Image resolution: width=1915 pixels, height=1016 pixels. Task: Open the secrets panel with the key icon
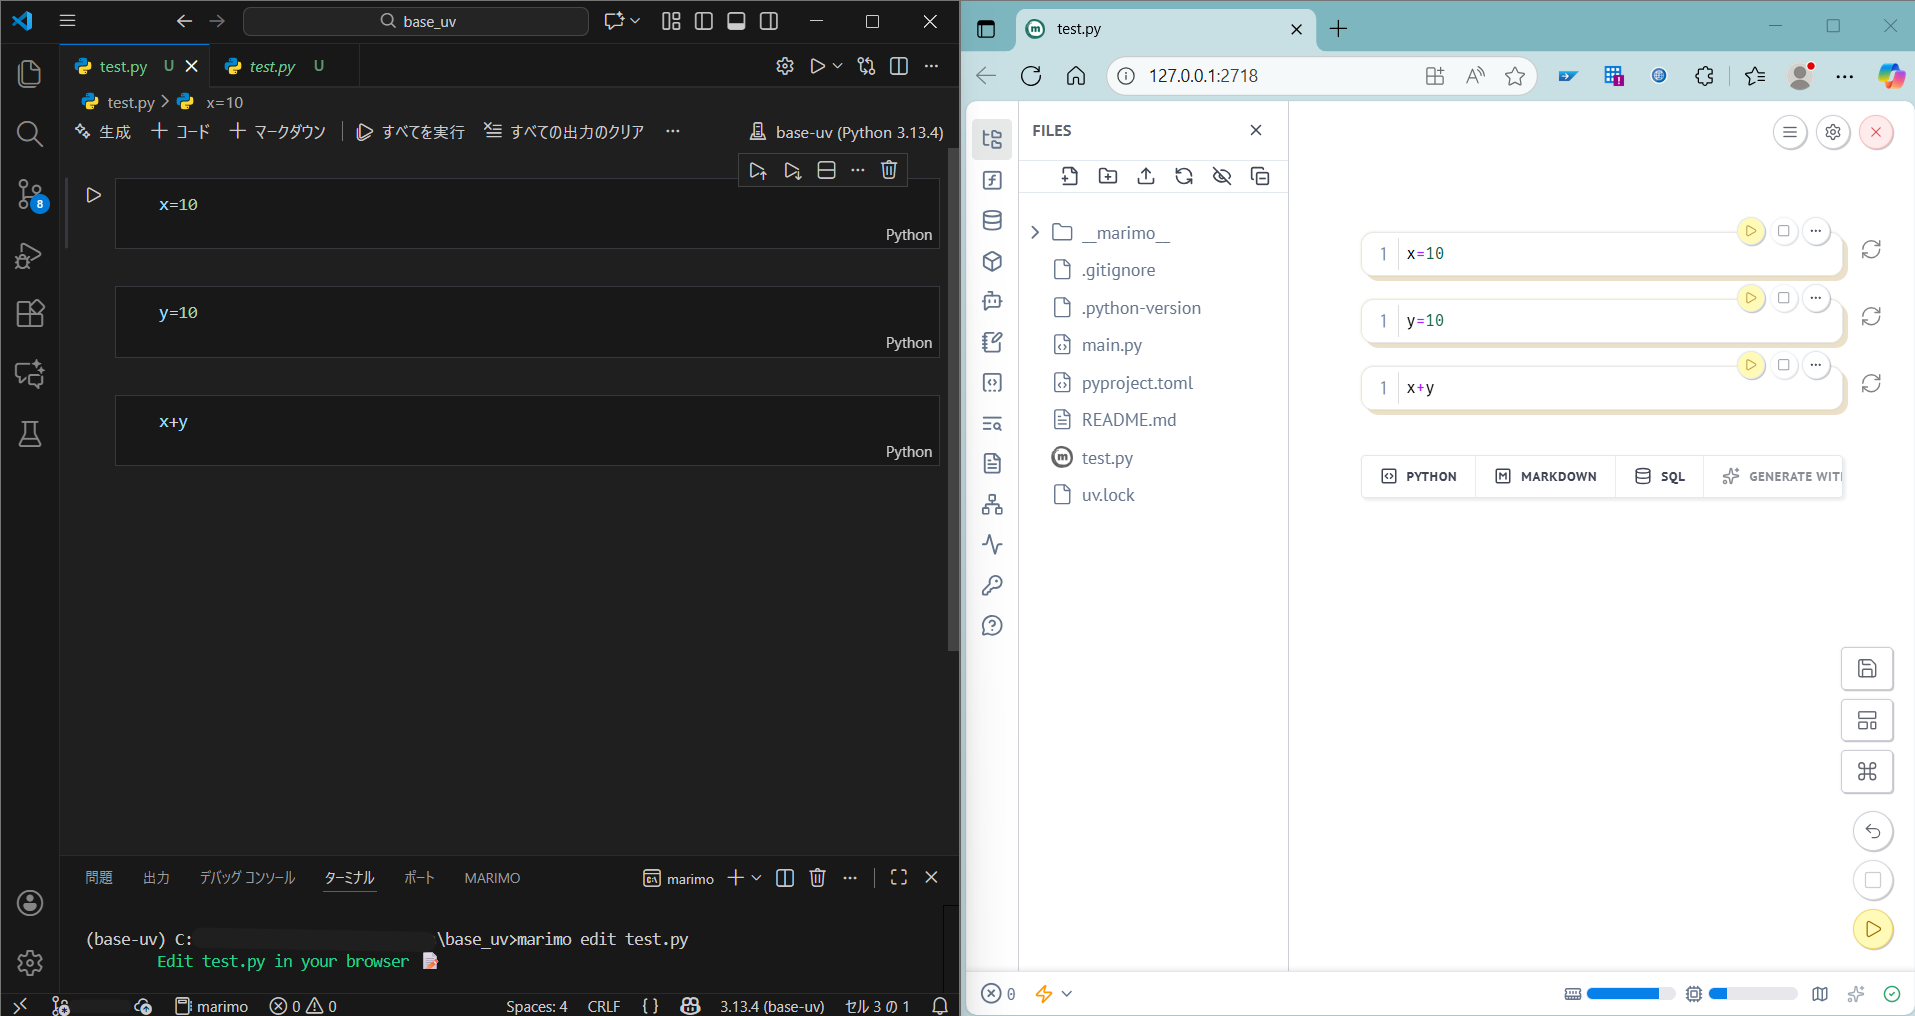pyautogui.click(x=992, y=585)
